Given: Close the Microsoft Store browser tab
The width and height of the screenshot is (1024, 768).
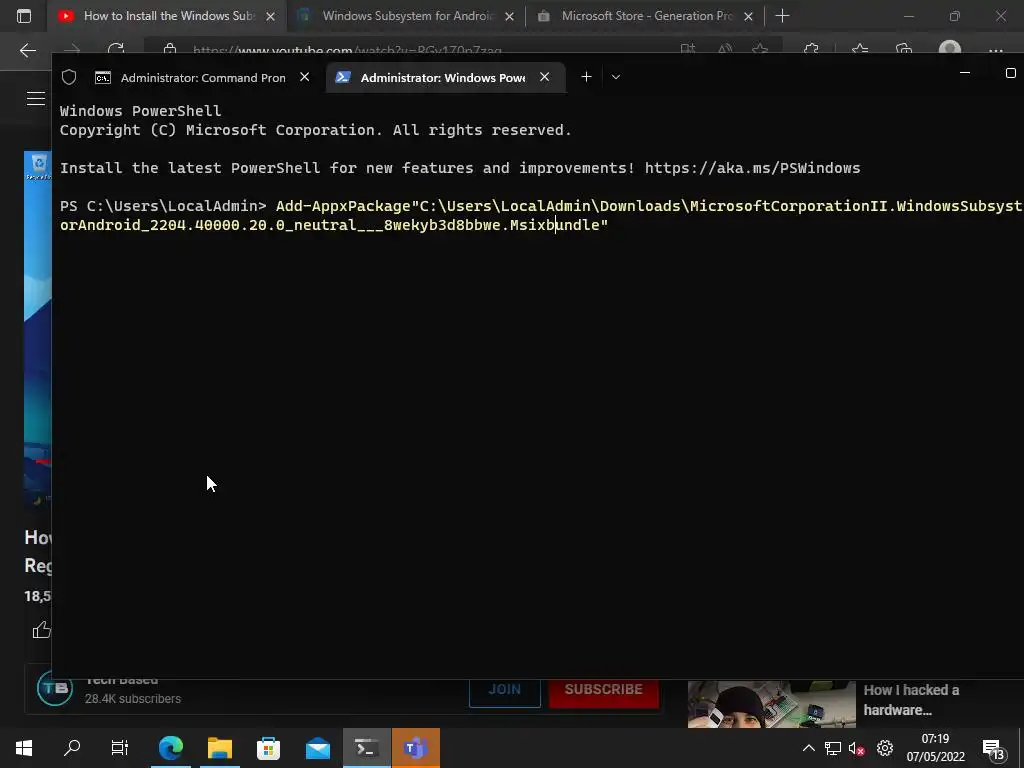Looking at the screenshot, I should (749, 16).
